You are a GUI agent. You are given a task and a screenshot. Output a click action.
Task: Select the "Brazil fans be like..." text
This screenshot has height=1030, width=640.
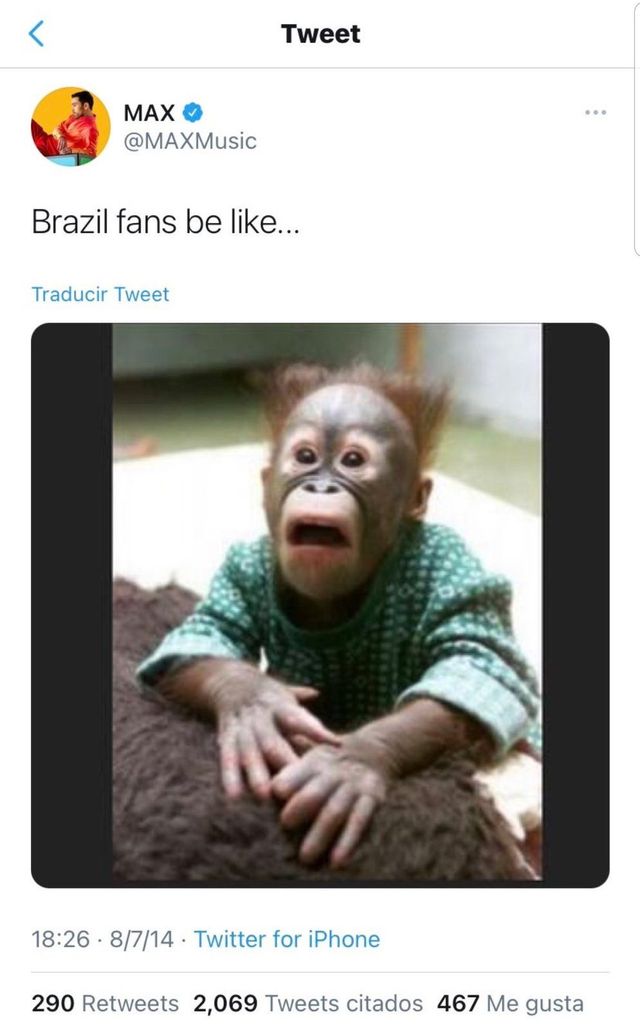pyautogui.click(x=165, y=222)
